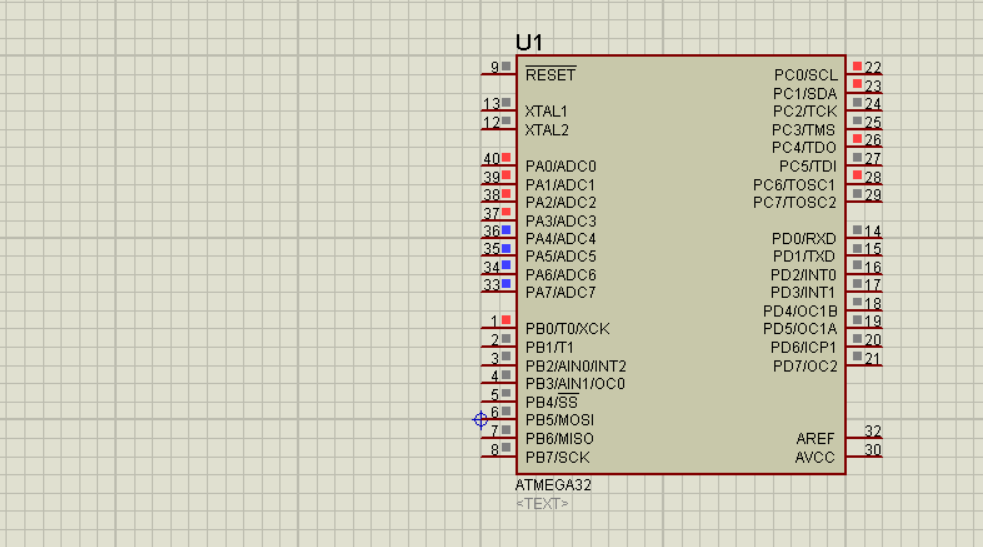
Task: Click the PB7/SCK pin label
Action: click(x=557, y=457)
